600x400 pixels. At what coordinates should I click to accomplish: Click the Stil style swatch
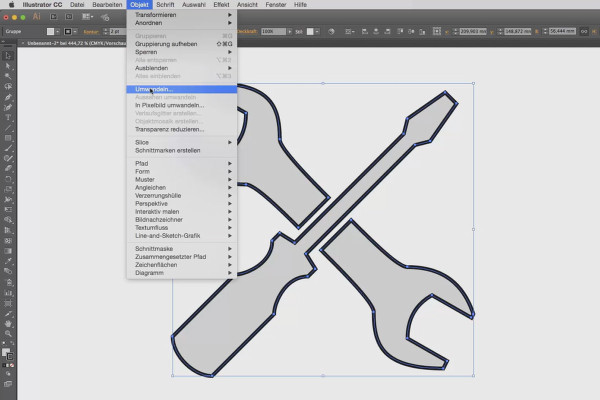pos(310,31)
